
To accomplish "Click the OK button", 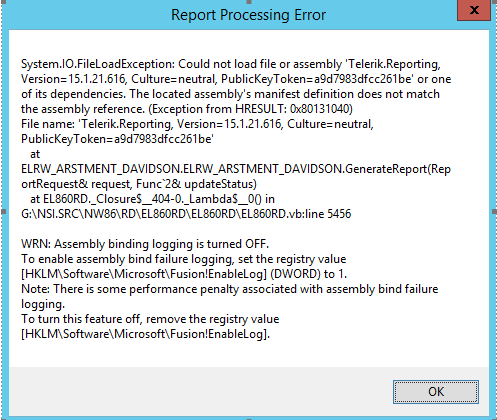I will (x=436, y=392).
